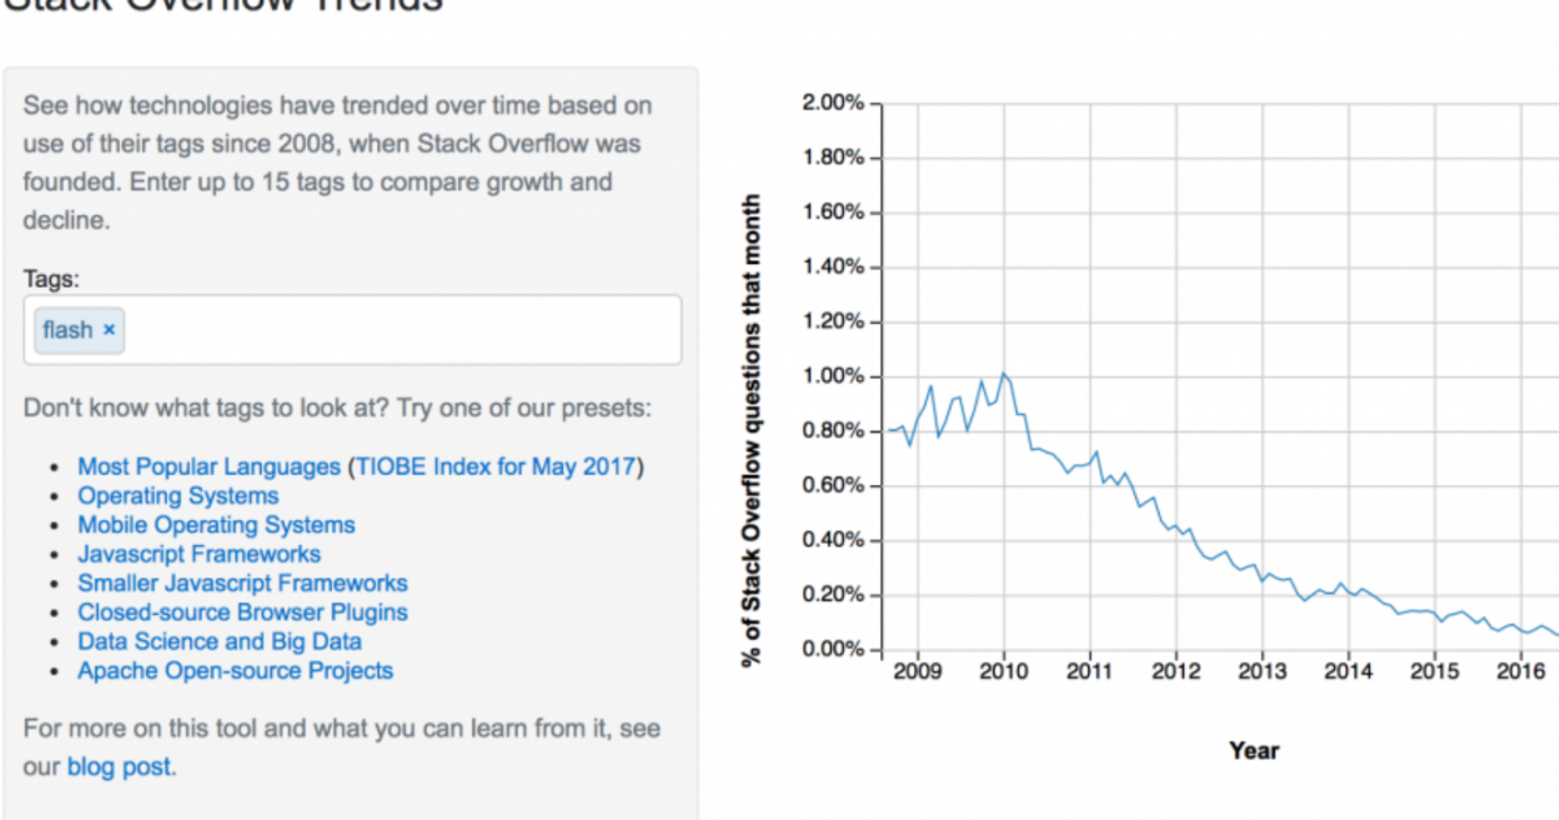The width and height of the screenshot is (1559, 820).
Task: Click the 2016 label on the year axis
Action: [x=1520, y=671]
